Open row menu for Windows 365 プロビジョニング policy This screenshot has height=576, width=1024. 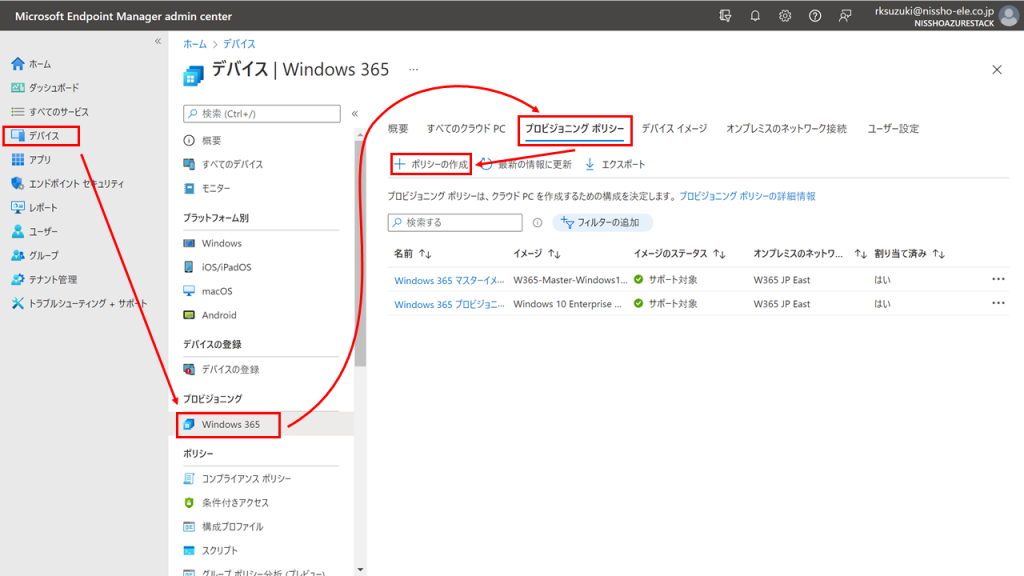[998, 303]
